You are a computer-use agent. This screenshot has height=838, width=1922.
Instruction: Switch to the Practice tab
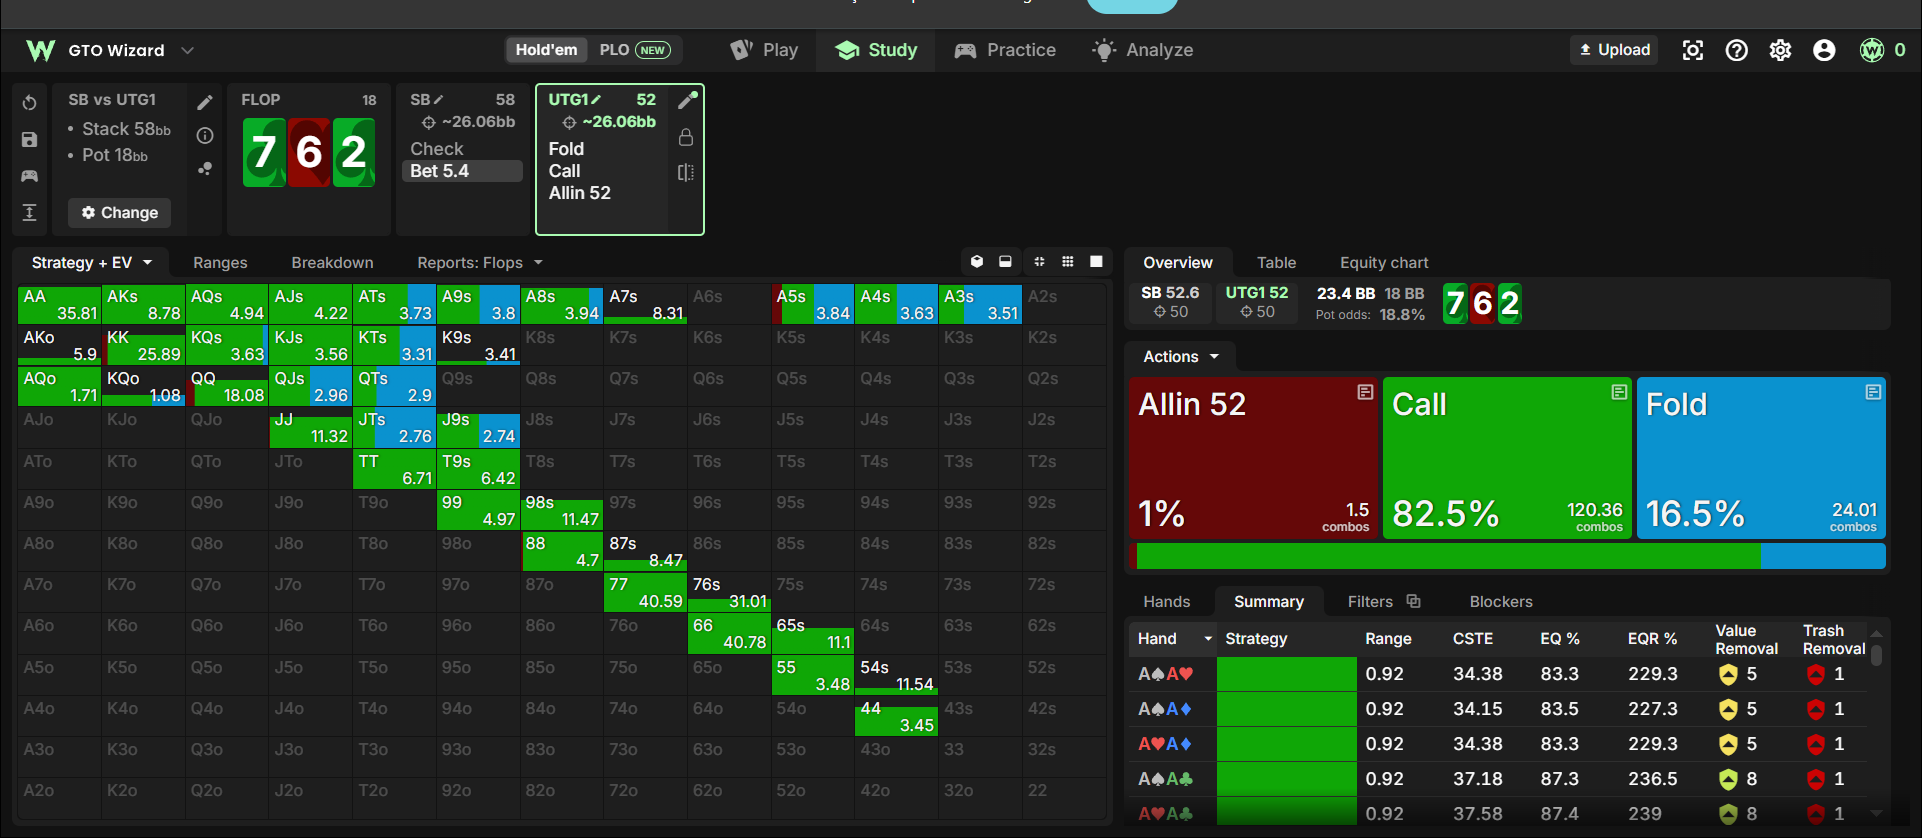click(x=1006, y=50)
